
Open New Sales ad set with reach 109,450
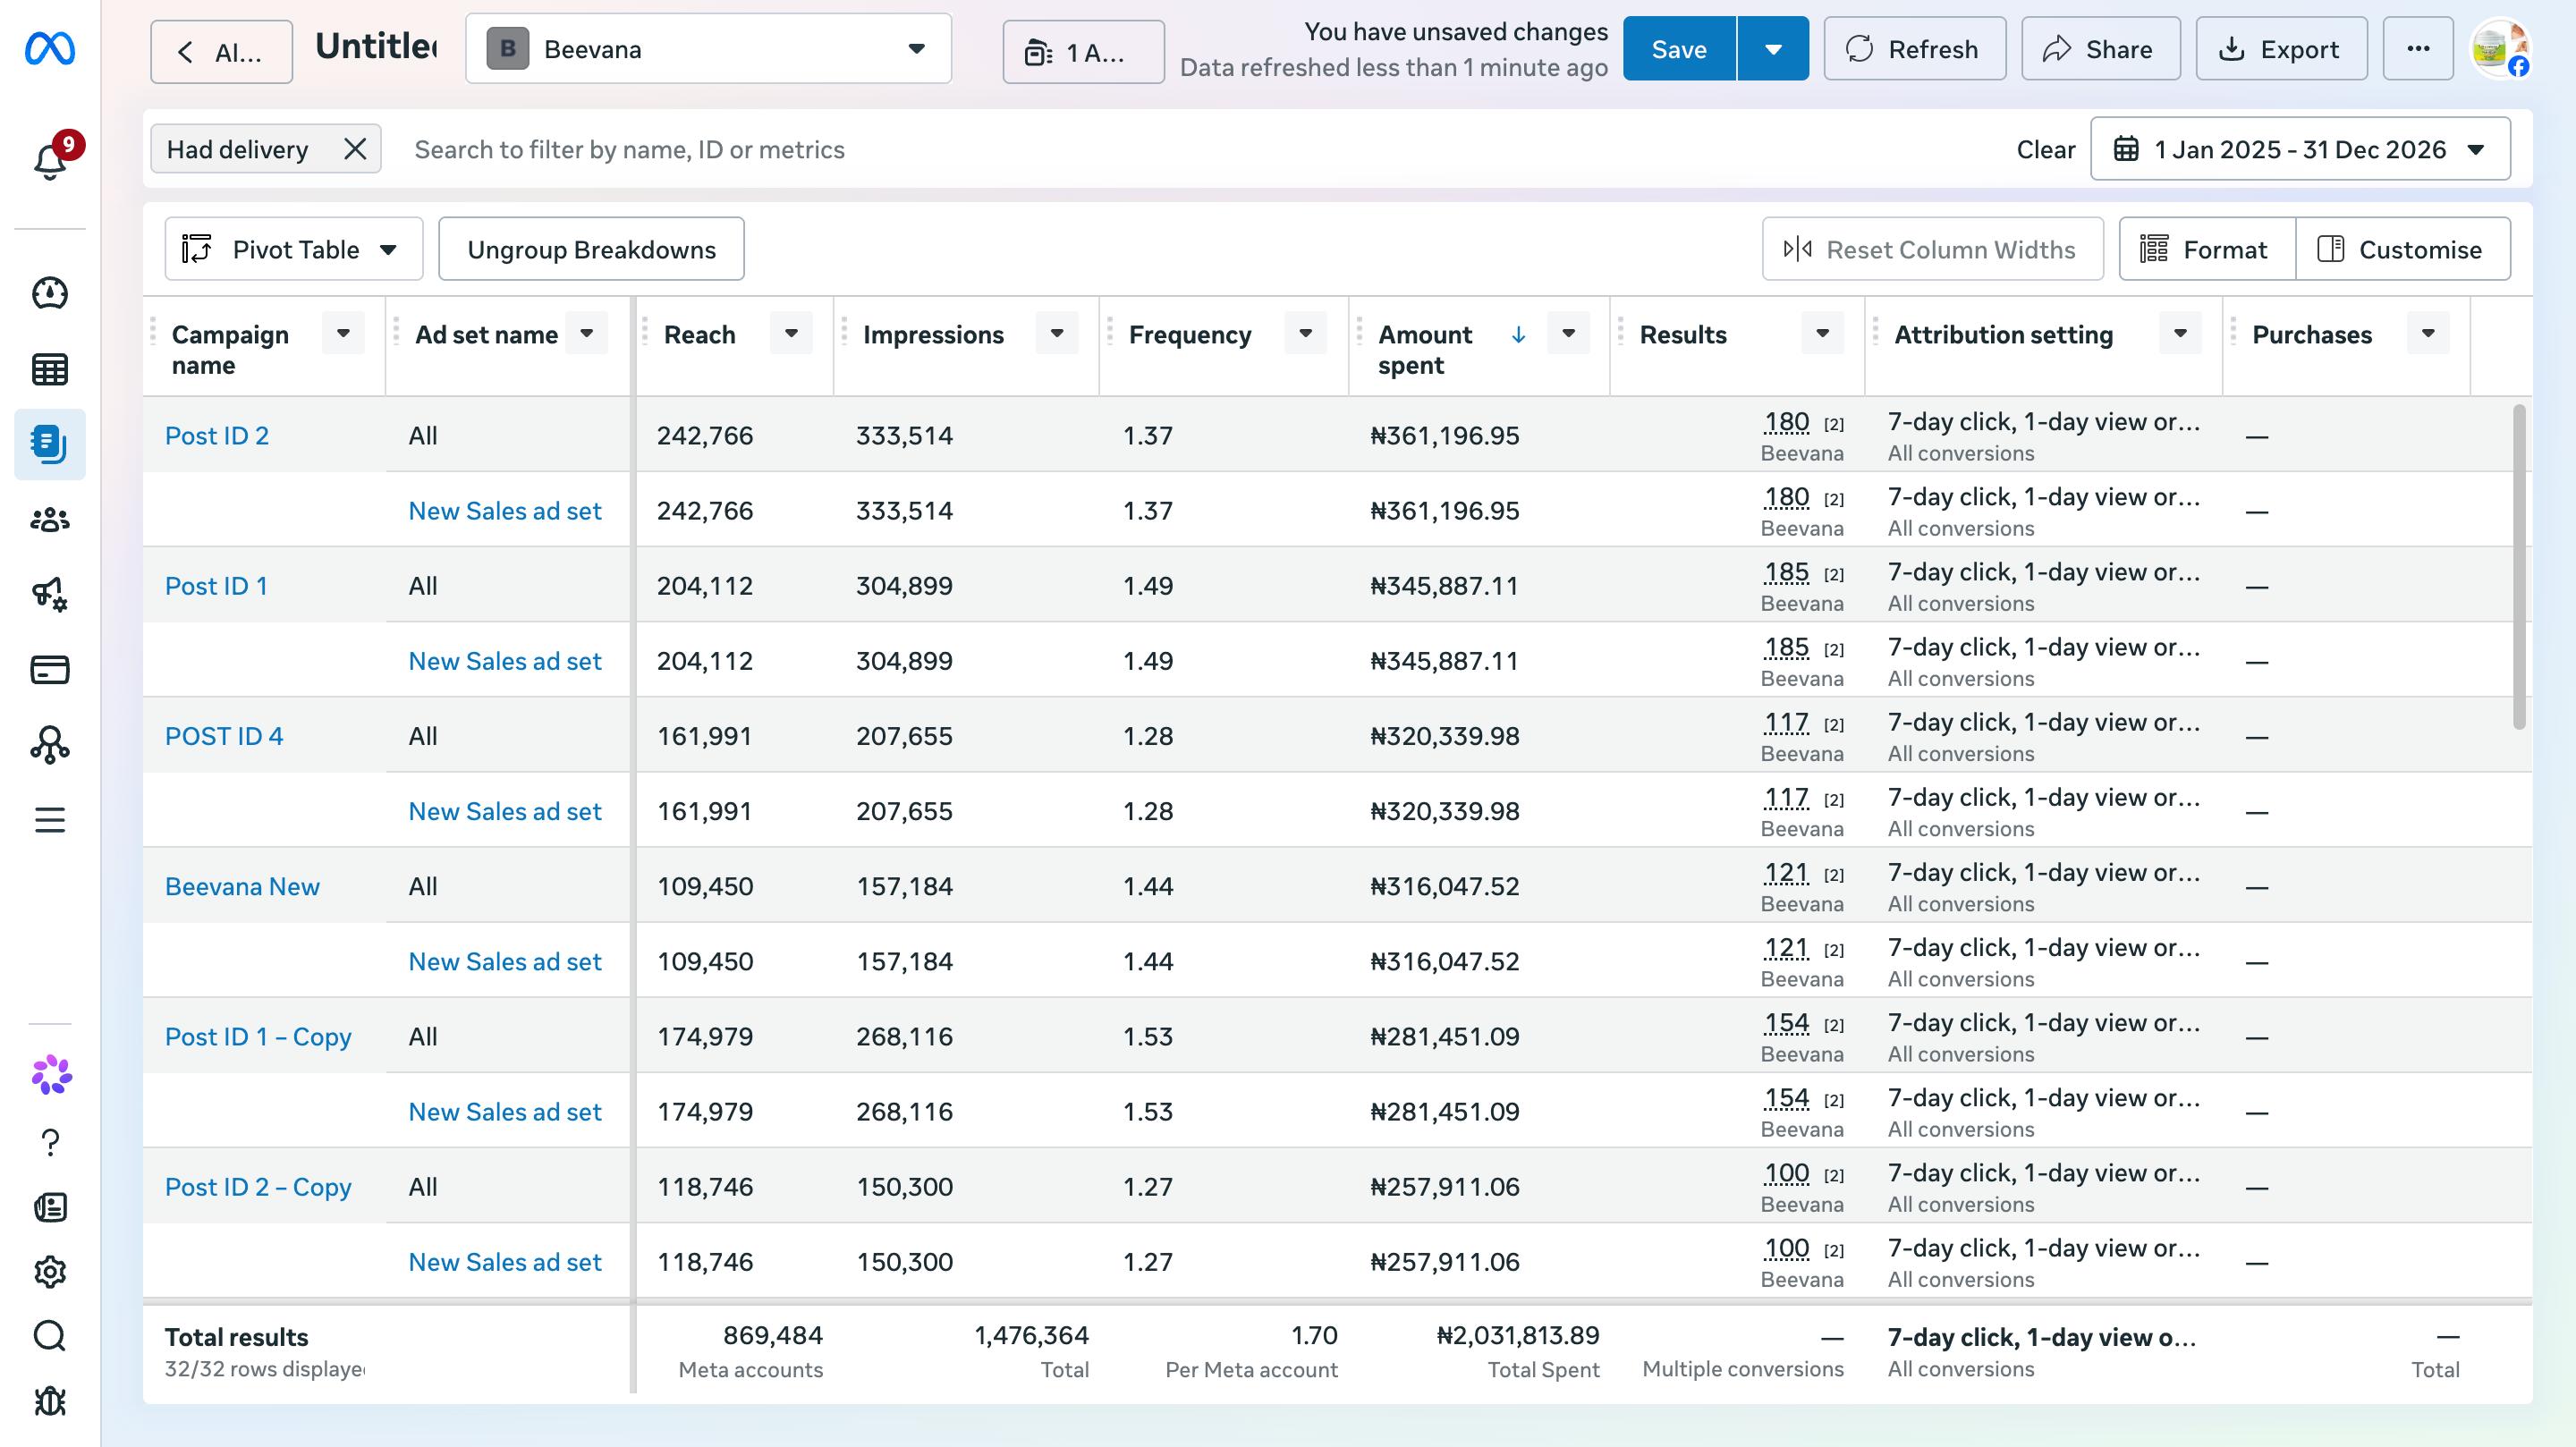pyautogui.click(x=505, y=961)
